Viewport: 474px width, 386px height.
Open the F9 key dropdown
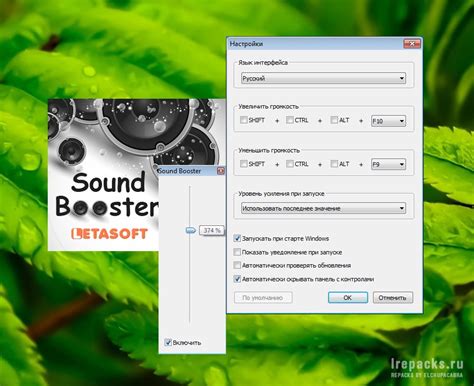coord(388,164)
